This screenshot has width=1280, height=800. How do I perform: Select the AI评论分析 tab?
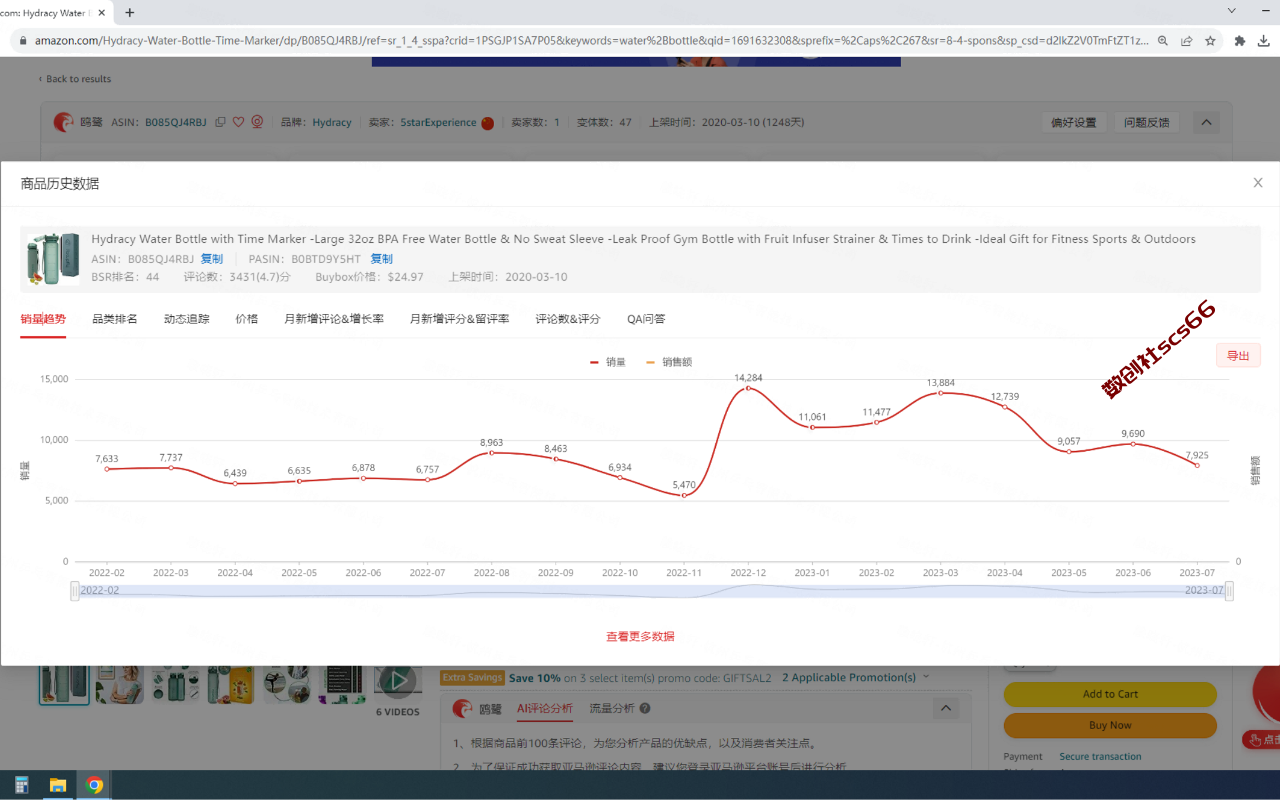pyautogui.click(x=545, y=708)
